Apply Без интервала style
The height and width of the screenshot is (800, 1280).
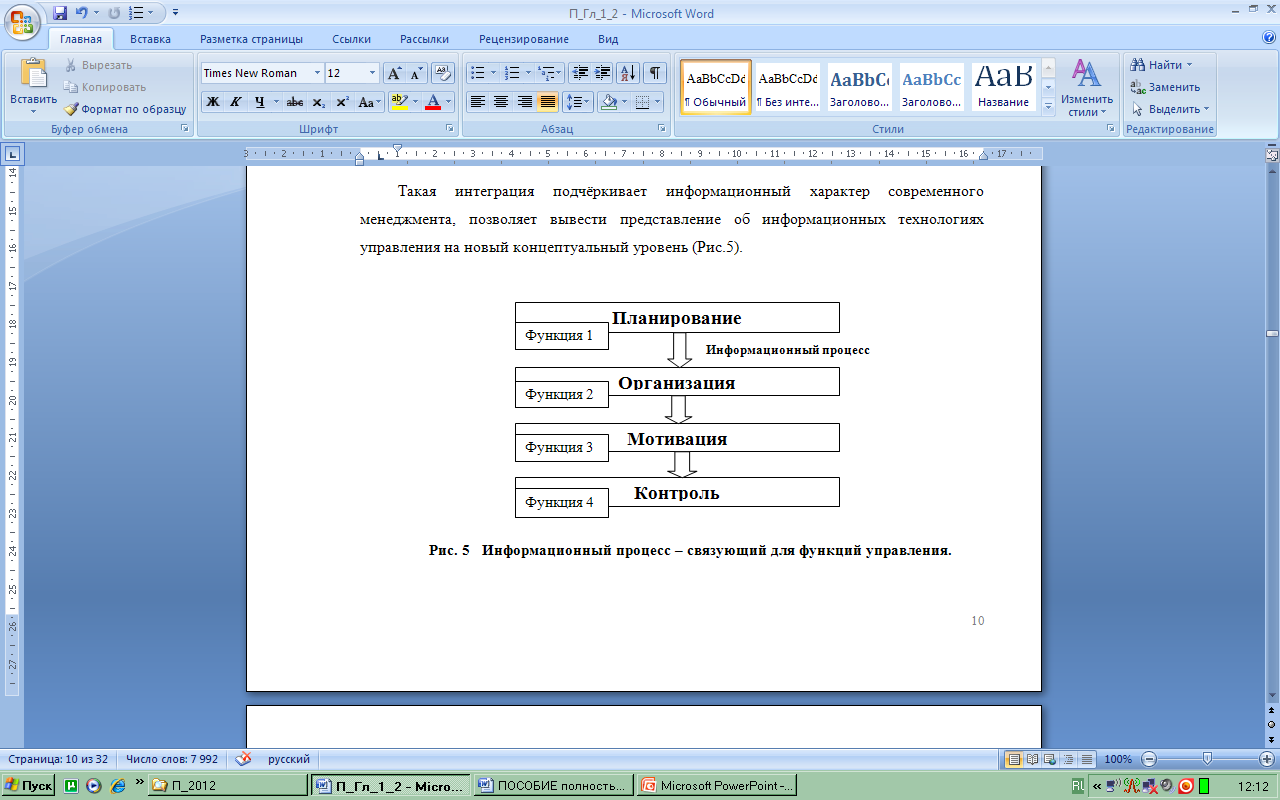pyautogui.click(x=787, y=86)
